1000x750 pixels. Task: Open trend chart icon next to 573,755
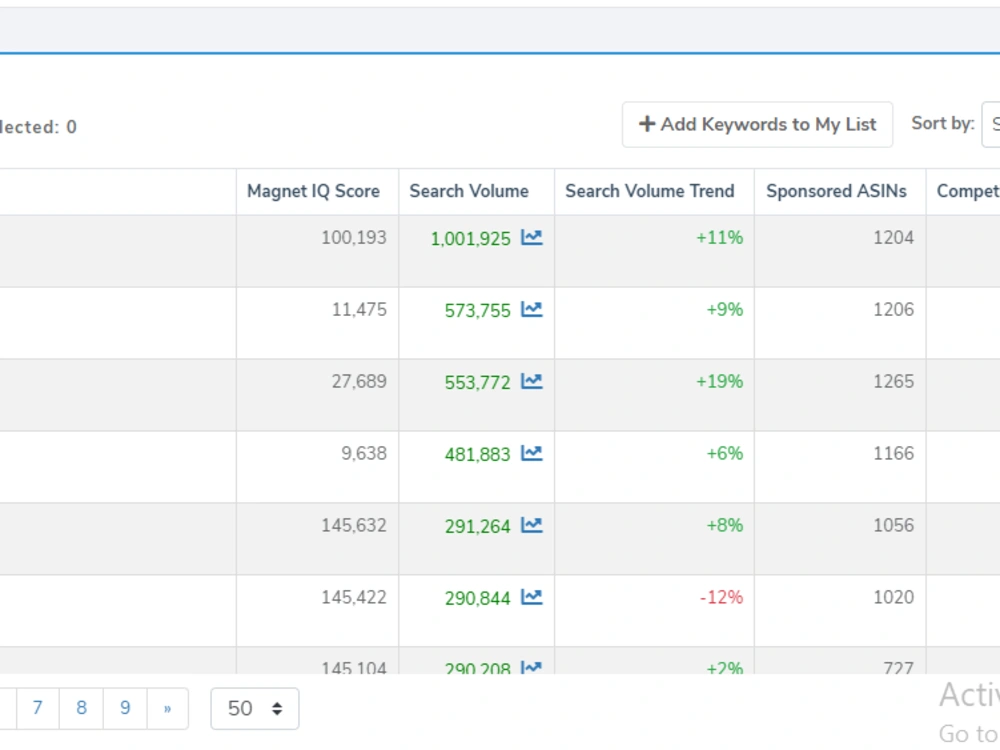click(x=531, y=310)
